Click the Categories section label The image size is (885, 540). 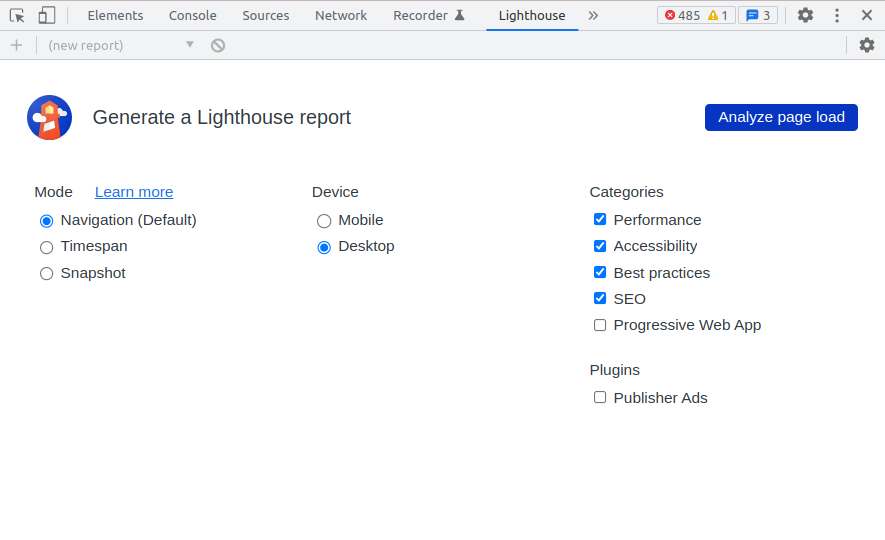tap(626, 192)
